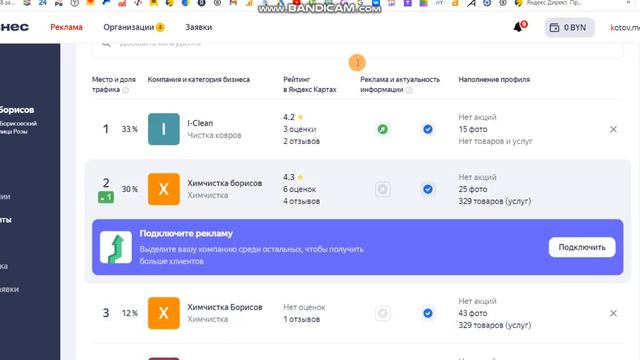The image size is (640, 360).
Task: Open the Организации tab
Action: 128,27
